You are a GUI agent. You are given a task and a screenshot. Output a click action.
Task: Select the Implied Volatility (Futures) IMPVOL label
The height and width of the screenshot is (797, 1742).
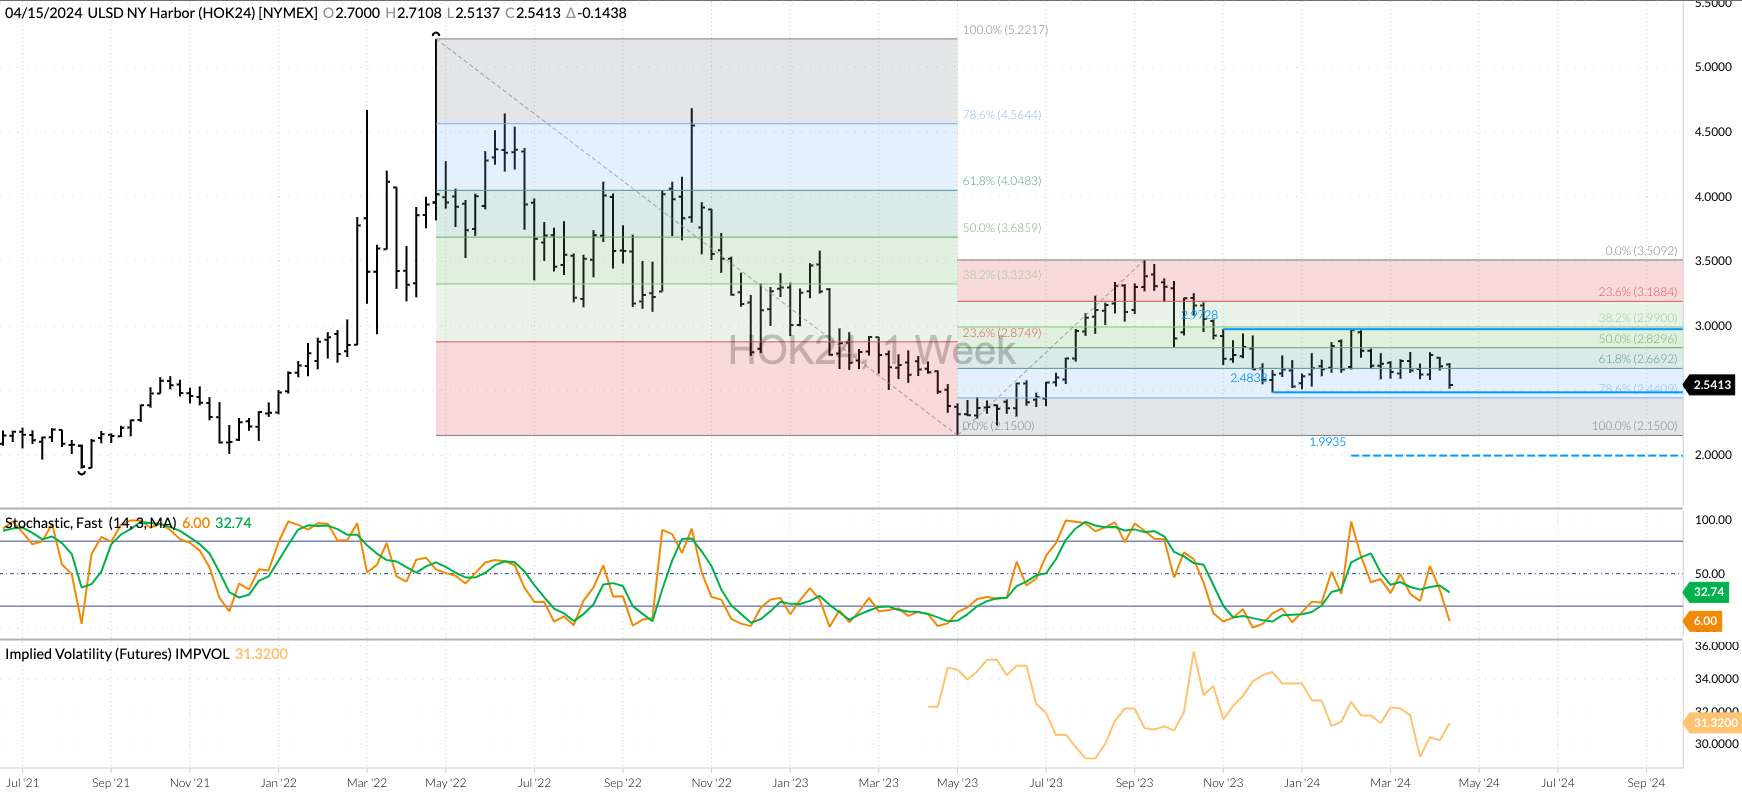pos(117,654)
